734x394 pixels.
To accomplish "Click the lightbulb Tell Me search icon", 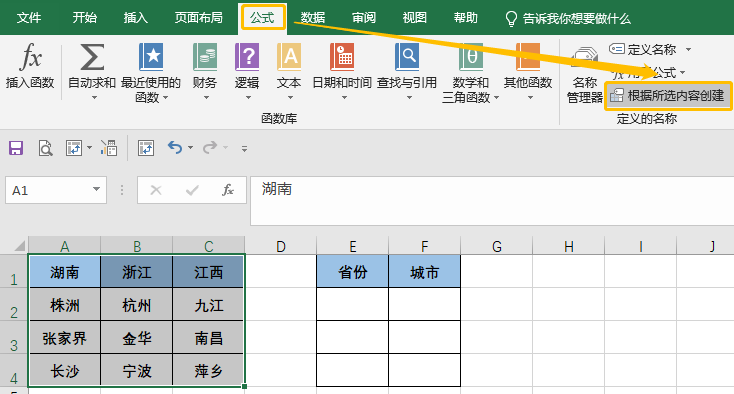I will pos(511,19).
